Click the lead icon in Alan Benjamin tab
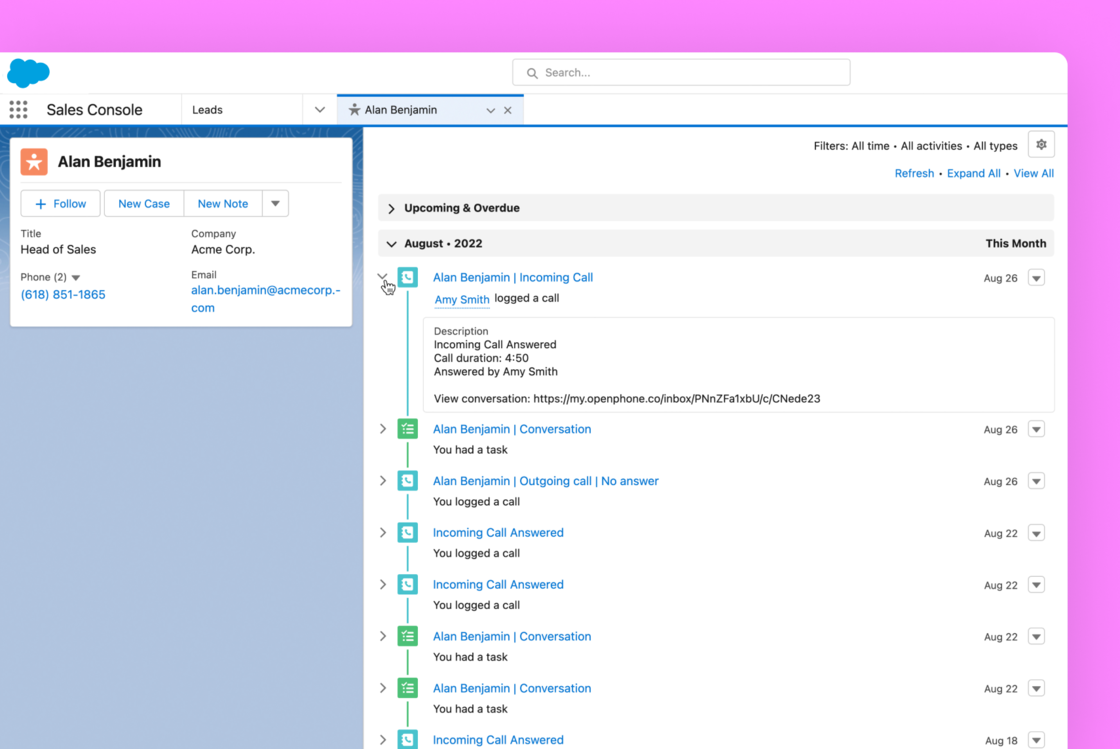The image size is (1120, 749). pos(354,109)
